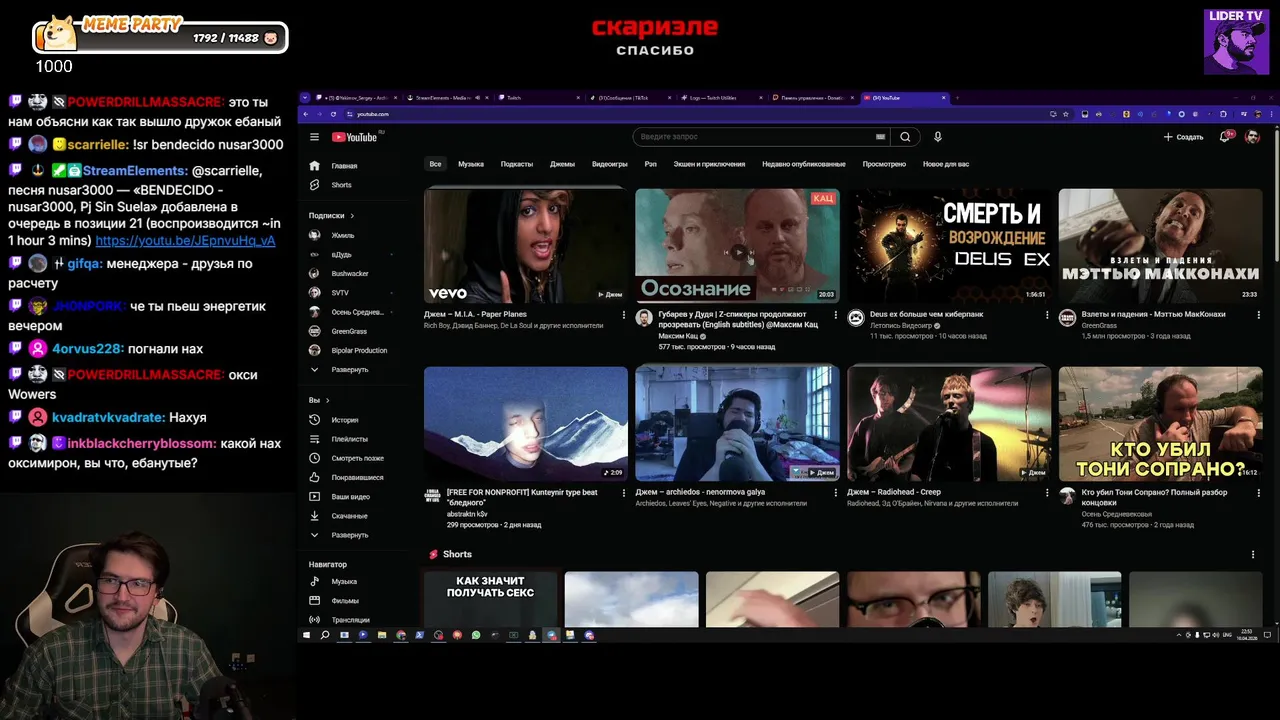Select the Видеоигры filter chip

(610, 164)
